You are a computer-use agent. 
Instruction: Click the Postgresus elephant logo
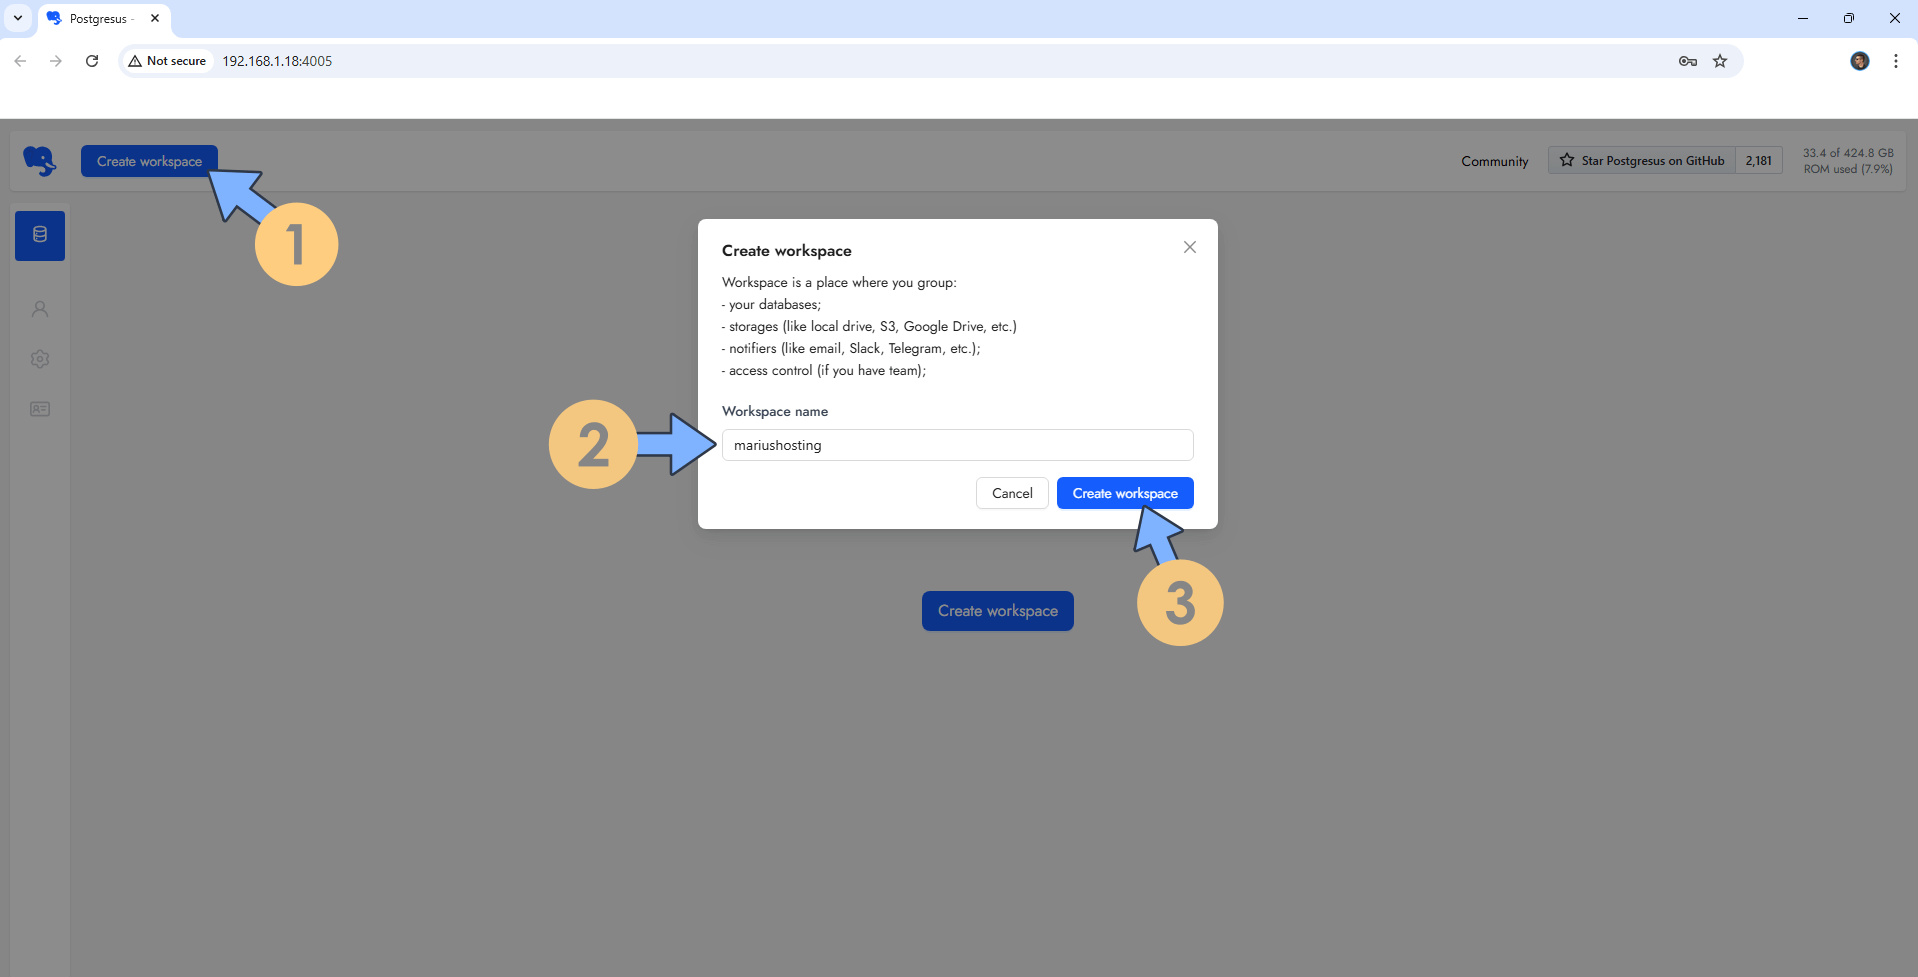40,161
